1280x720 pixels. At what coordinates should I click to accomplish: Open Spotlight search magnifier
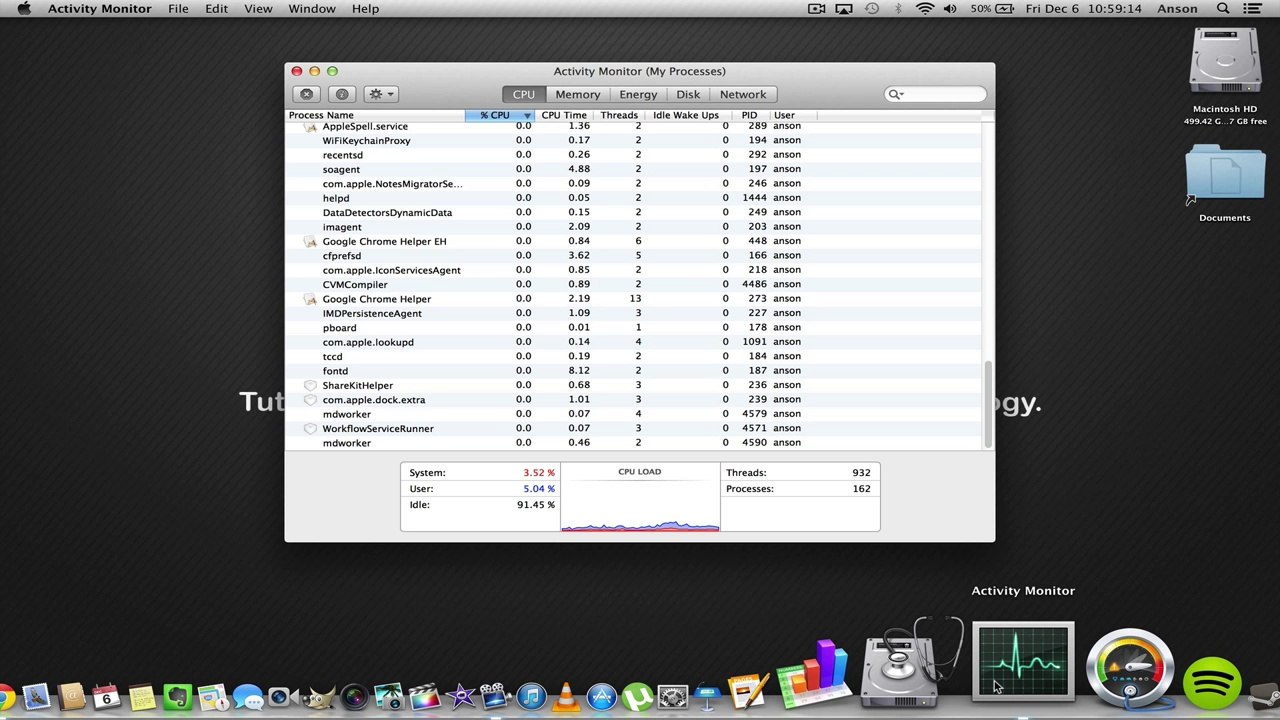tap(1223, 9)
